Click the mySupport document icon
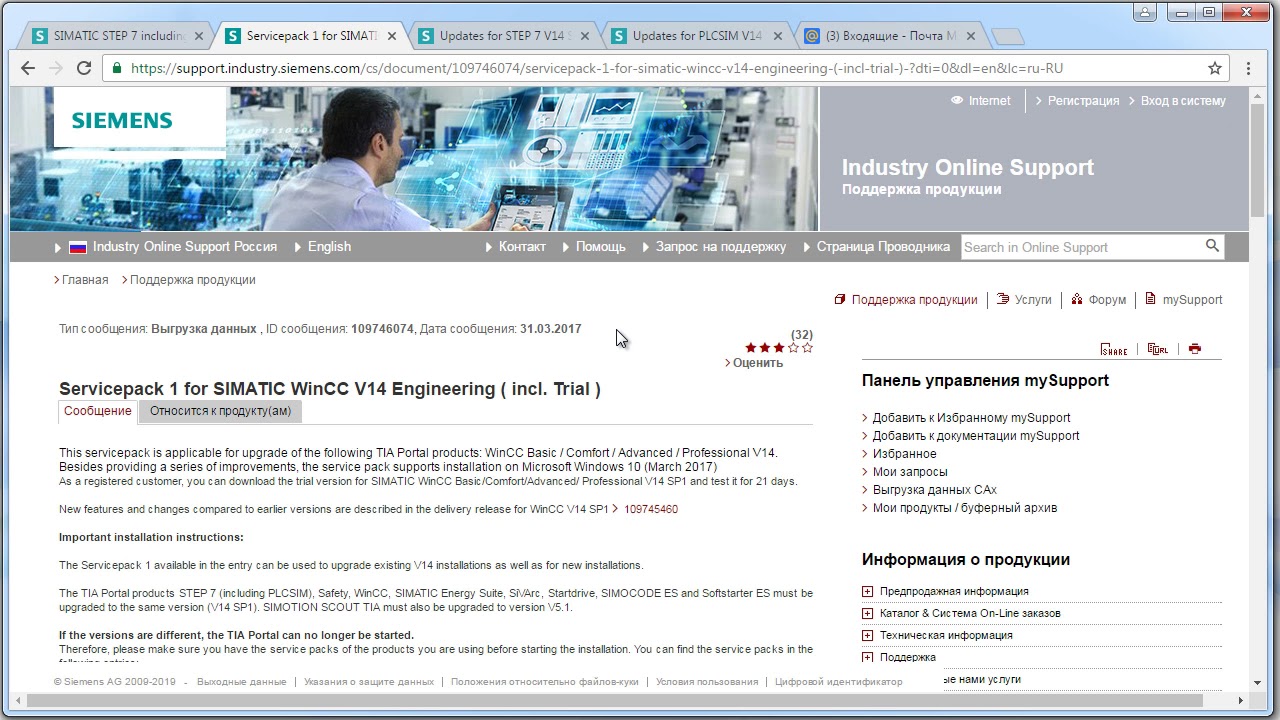The width and height of the screenshot is (1280, 720). click(1150, 299)
